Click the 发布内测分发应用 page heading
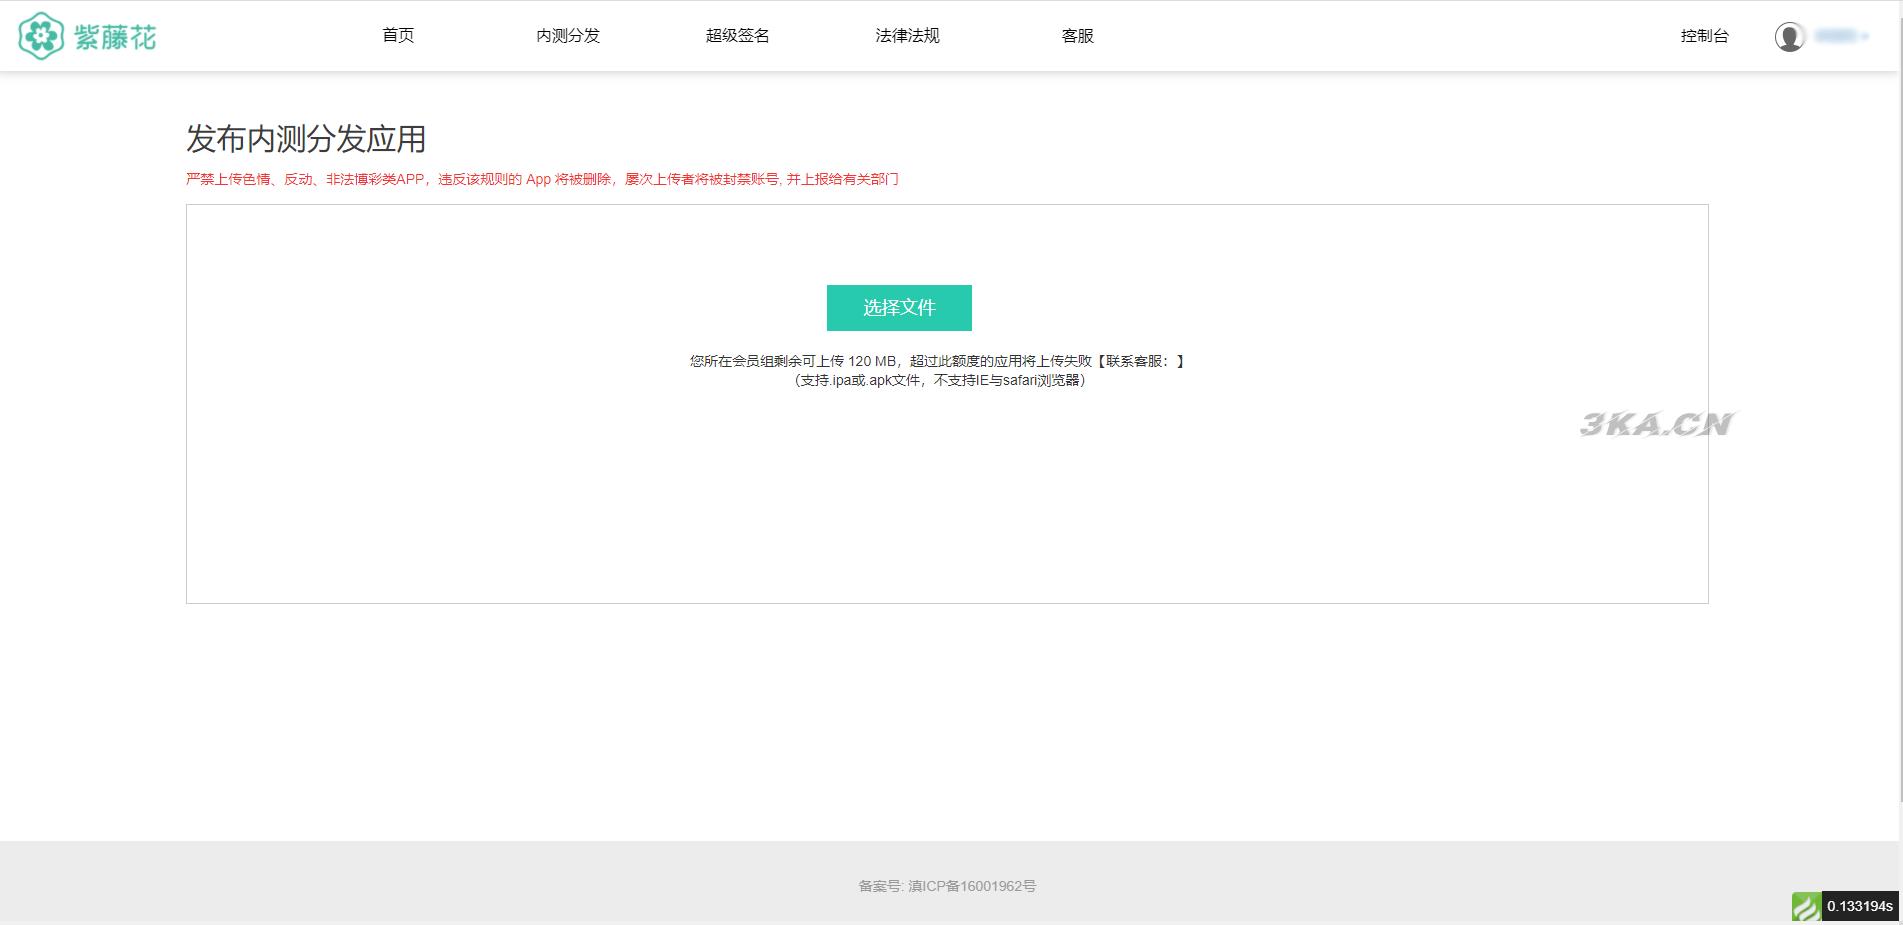Image resolution: width=1903 pixels, height=925 pixels. tap(306, 139)
